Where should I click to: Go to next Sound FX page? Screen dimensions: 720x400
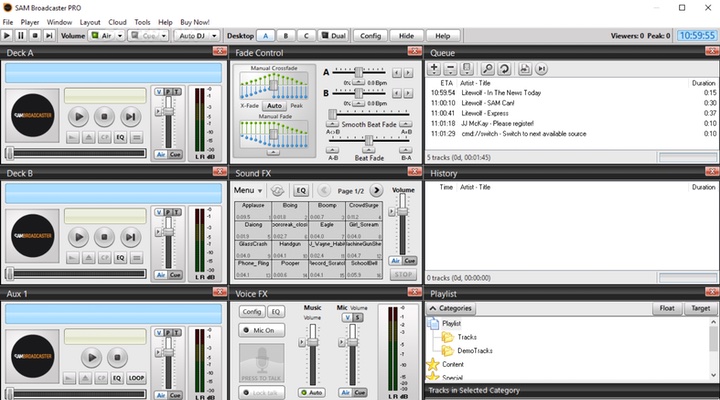pyautogui.click(x=376, y=190)
